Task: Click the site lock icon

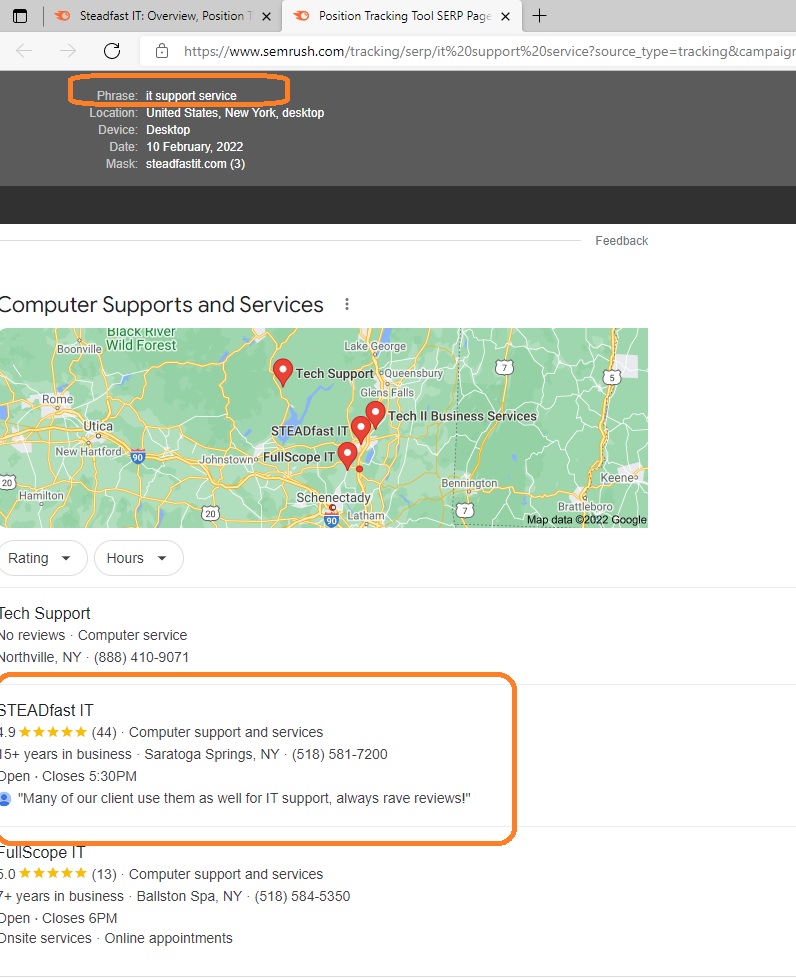Action: pos(162,51)
